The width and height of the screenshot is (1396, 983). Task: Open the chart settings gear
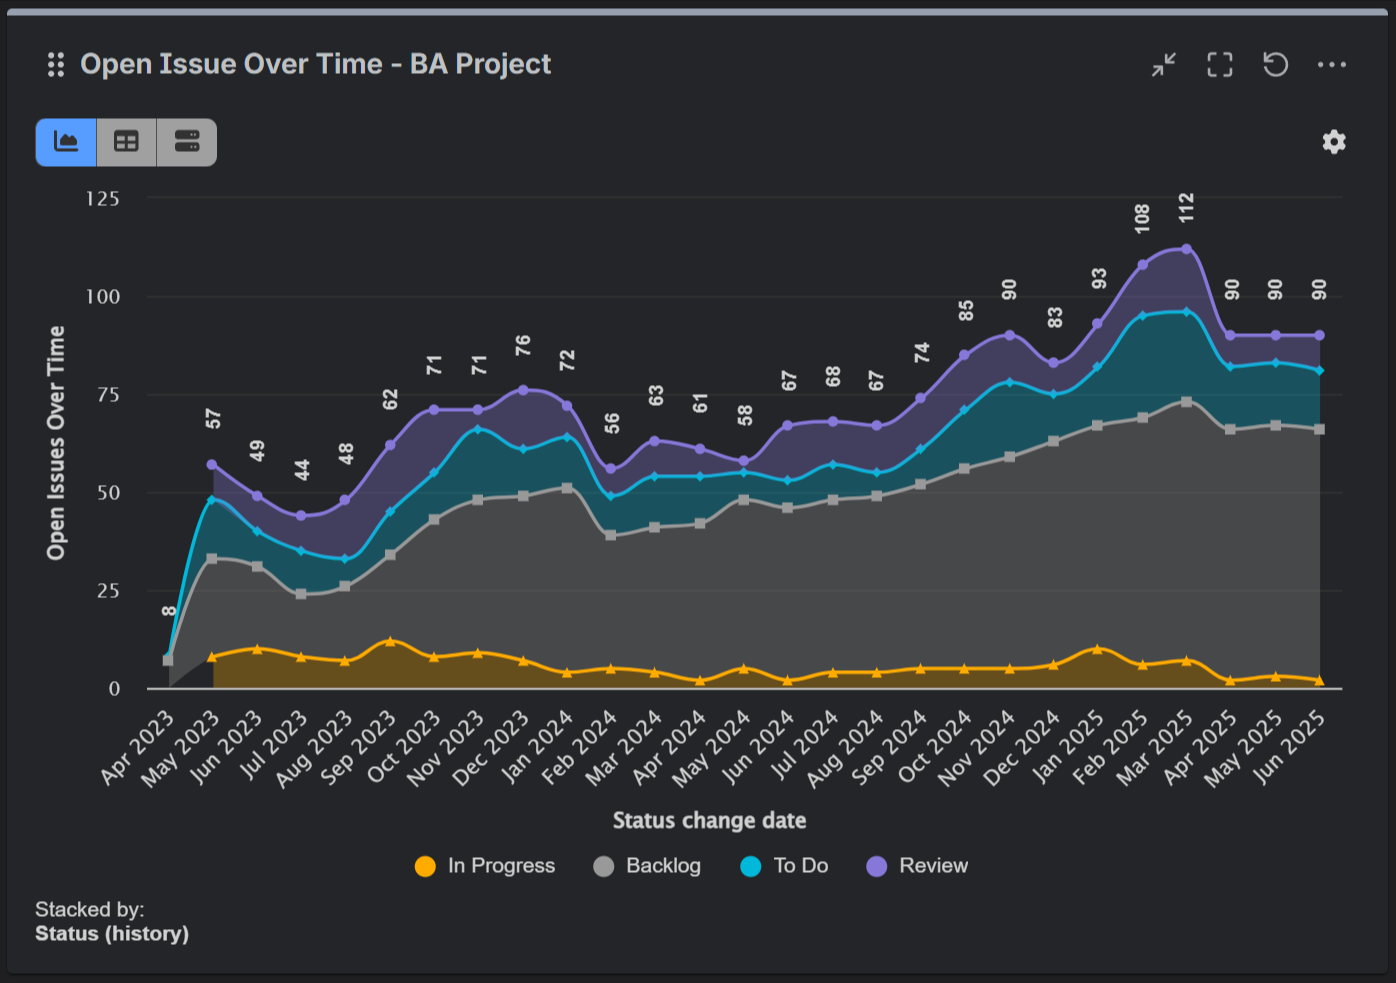[x=1334, y=142]
